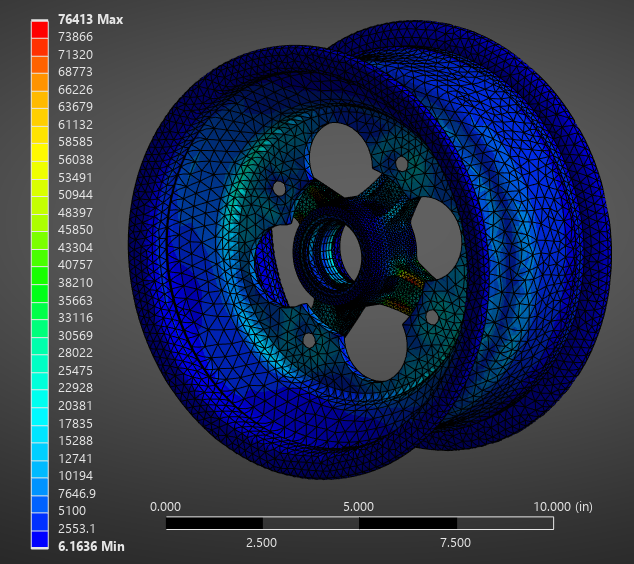
Task: Click the '7646.9' legend value
Action: [x=77, y=494]
